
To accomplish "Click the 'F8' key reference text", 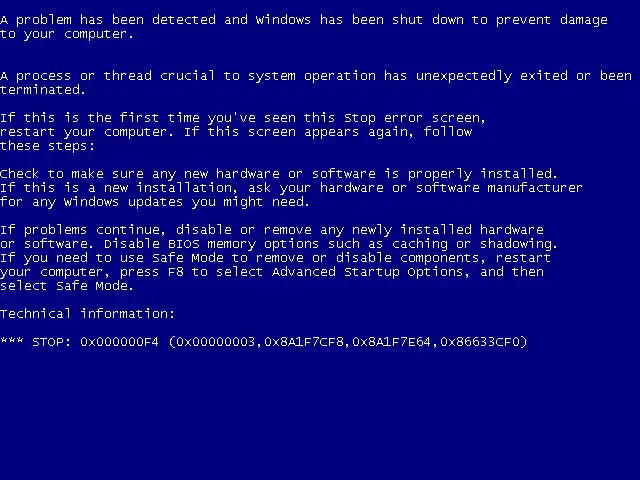I will tap(176, 272).
